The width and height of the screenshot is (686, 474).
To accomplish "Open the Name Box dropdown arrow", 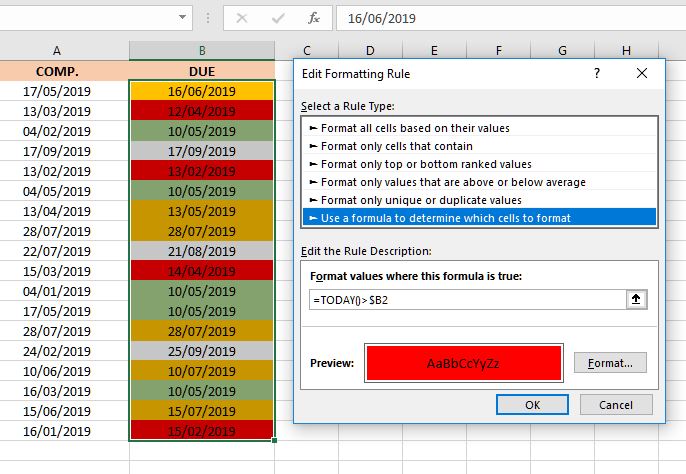I will 182,18.
